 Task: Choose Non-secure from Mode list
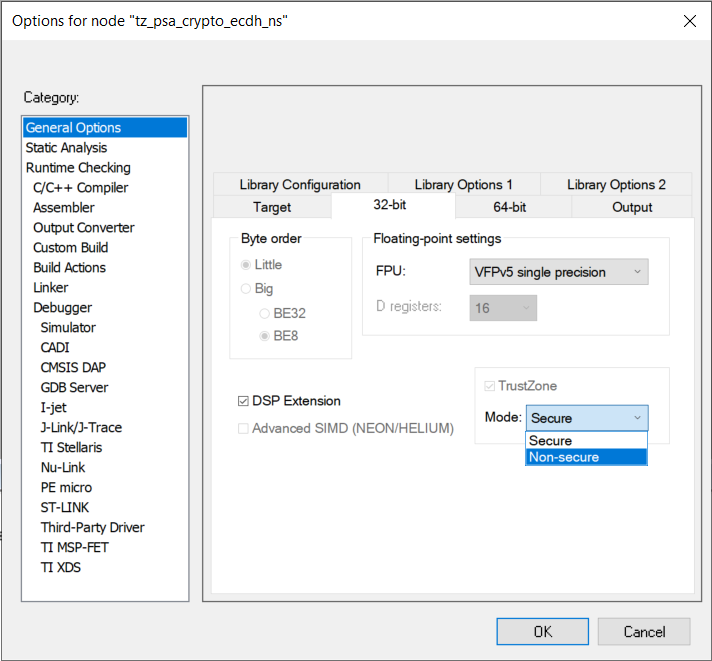tap(586, 457)
